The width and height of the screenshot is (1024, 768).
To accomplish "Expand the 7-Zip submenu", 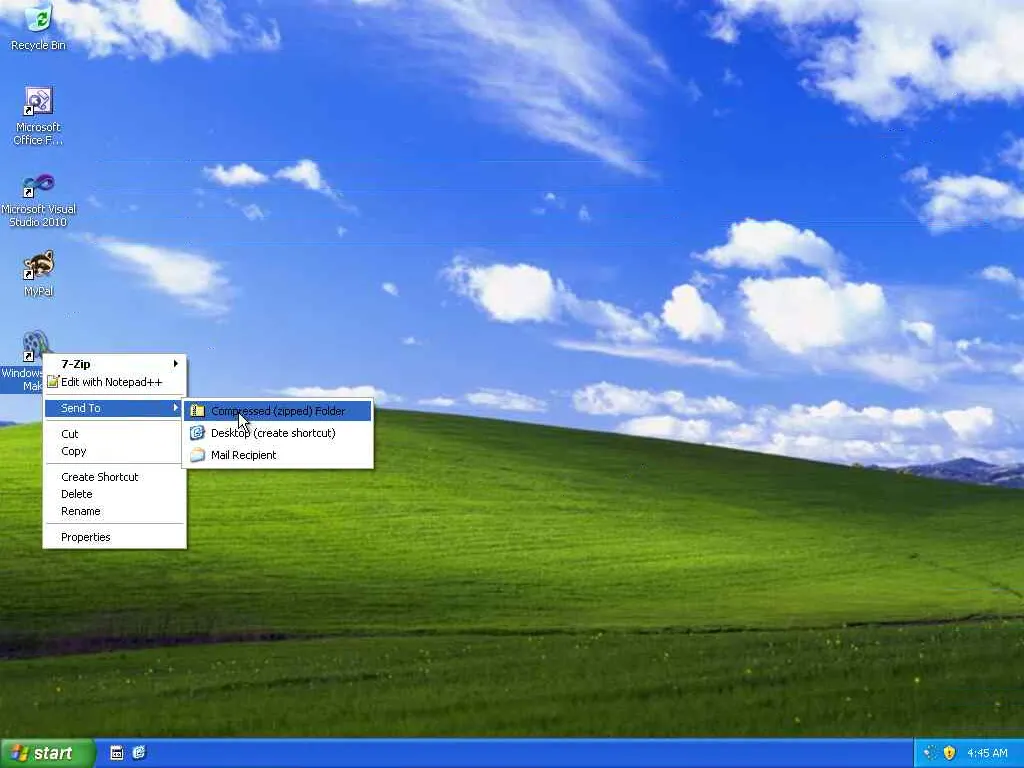I will 115,364.
